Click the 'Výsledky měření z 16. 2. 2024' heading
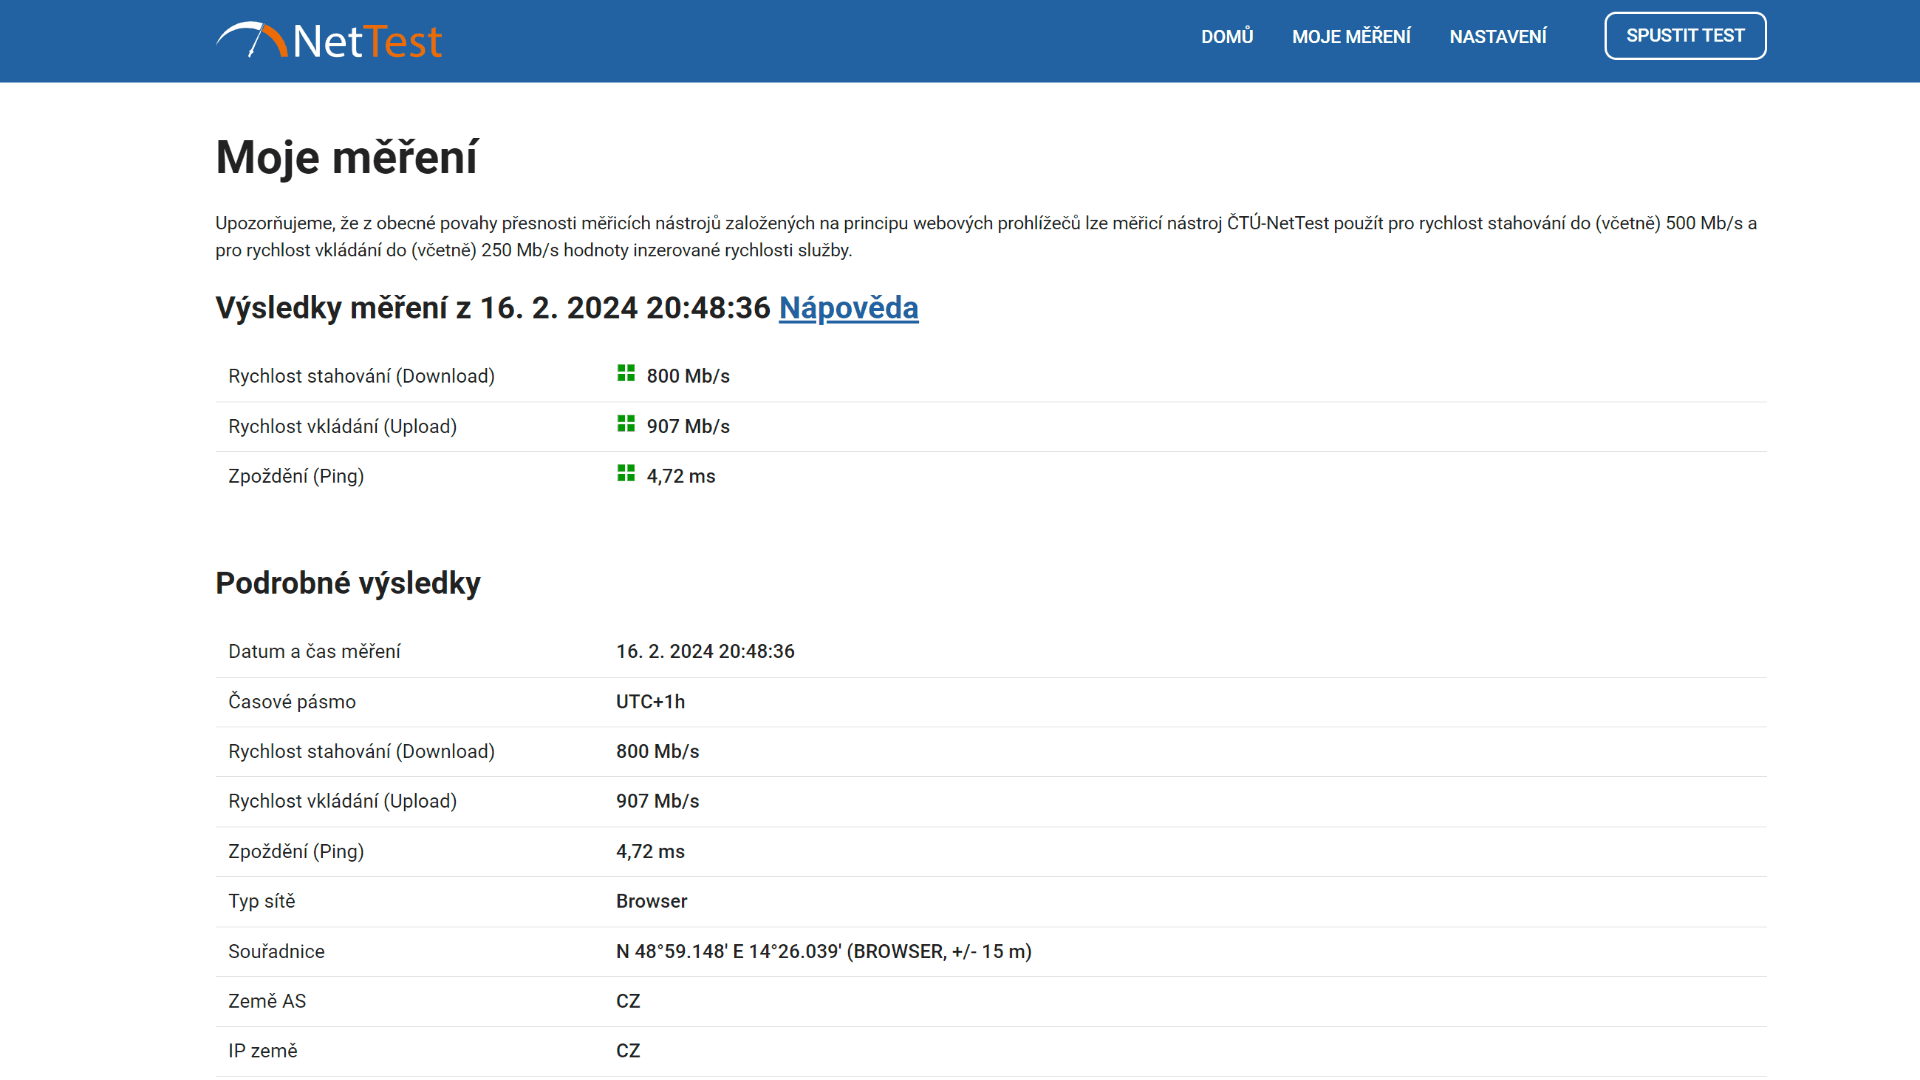Screen dimensions: 1920x1080 pos(493,308)
